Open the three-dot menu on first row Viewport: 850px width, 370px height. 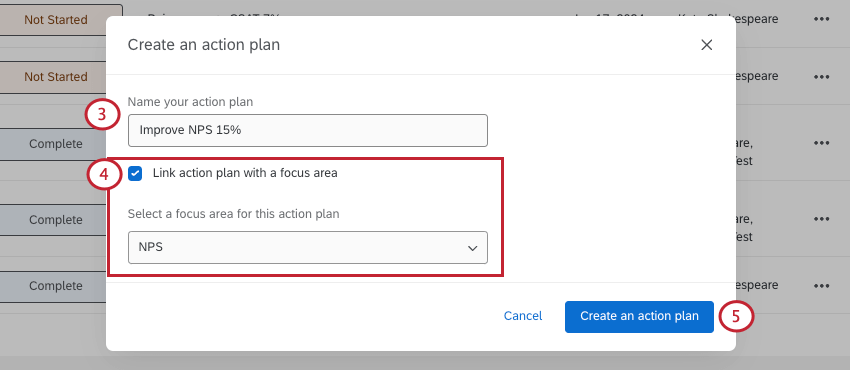[821, 19]
